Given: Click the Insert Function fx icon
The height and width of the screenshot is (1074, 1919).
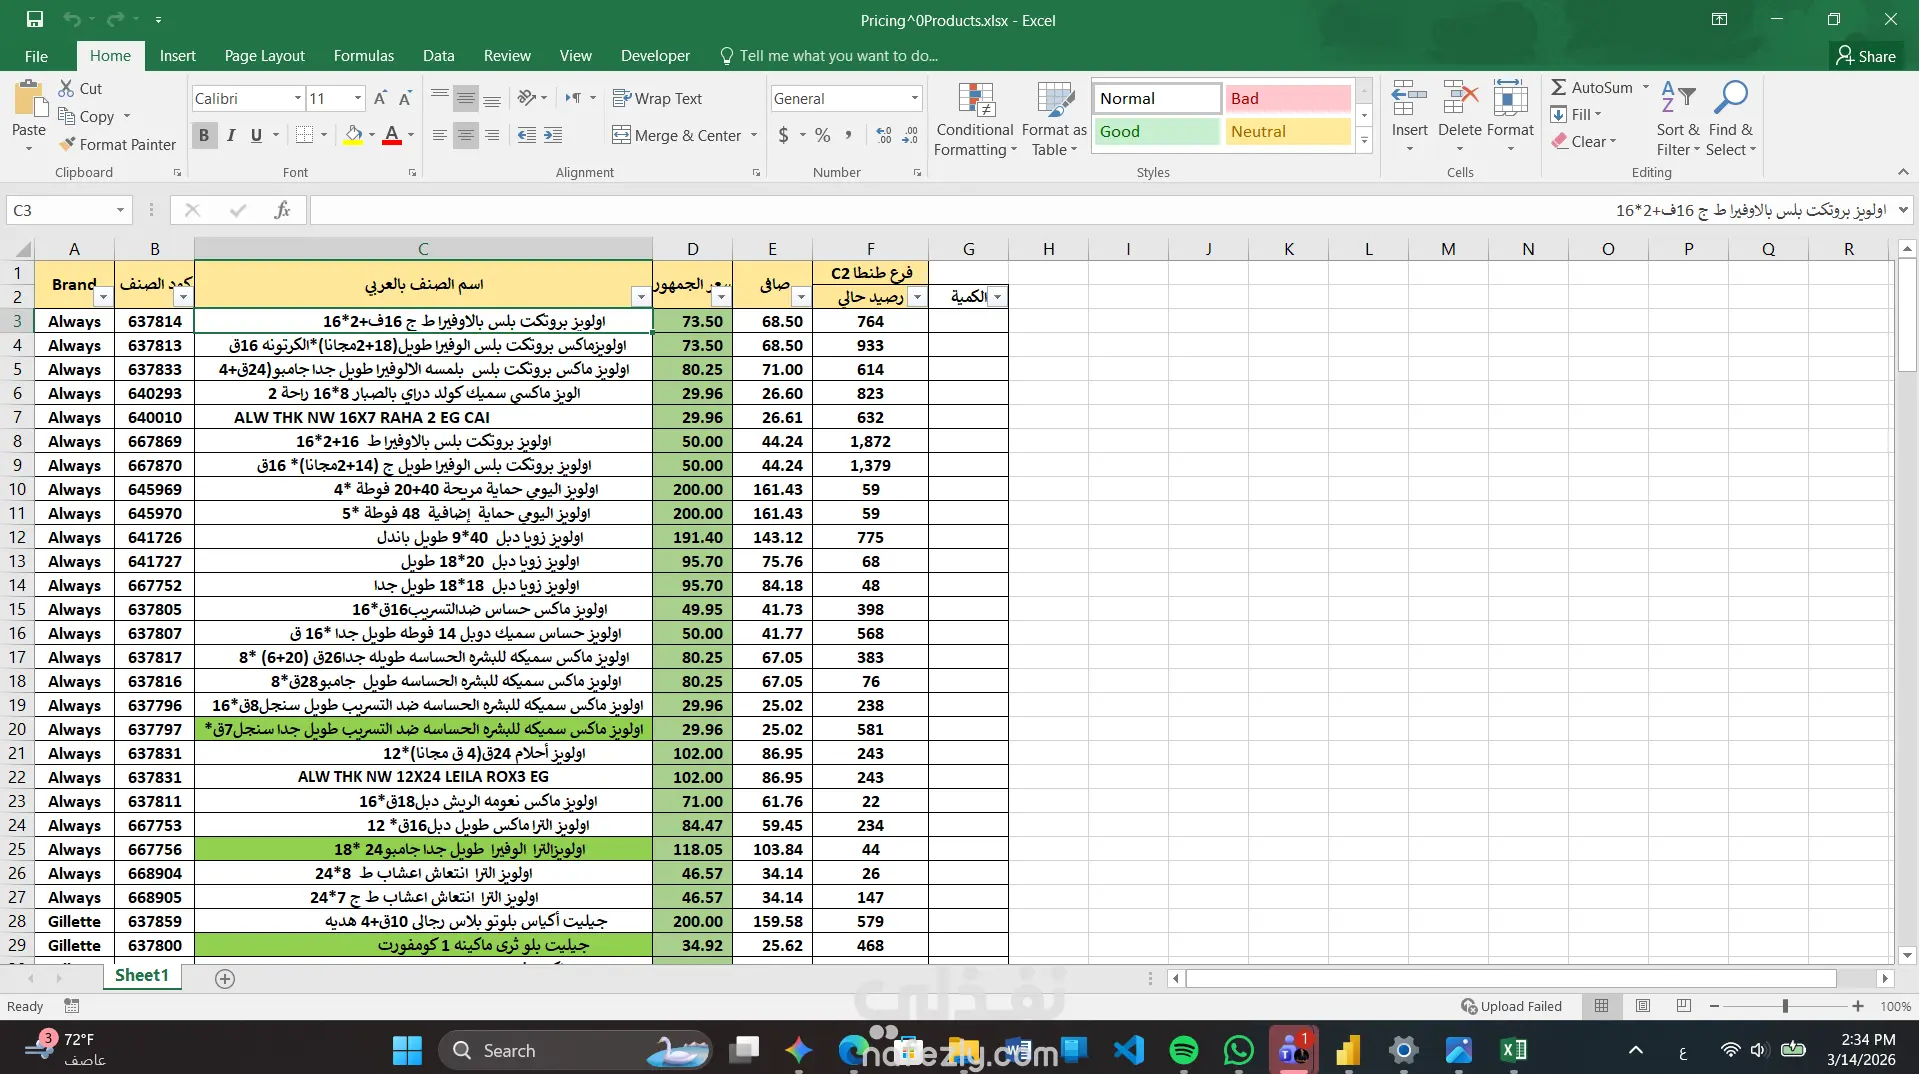Looking at the screenshot, I should (283, 210).
